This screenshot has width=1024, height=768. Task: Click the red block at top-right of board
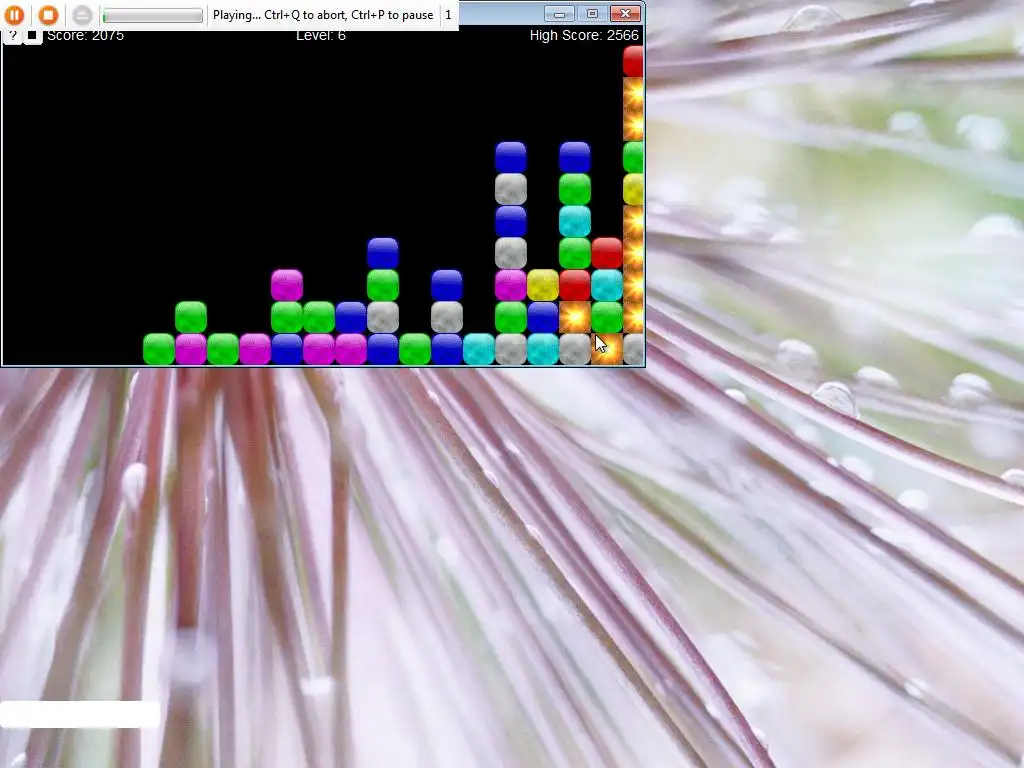point(633,61)
